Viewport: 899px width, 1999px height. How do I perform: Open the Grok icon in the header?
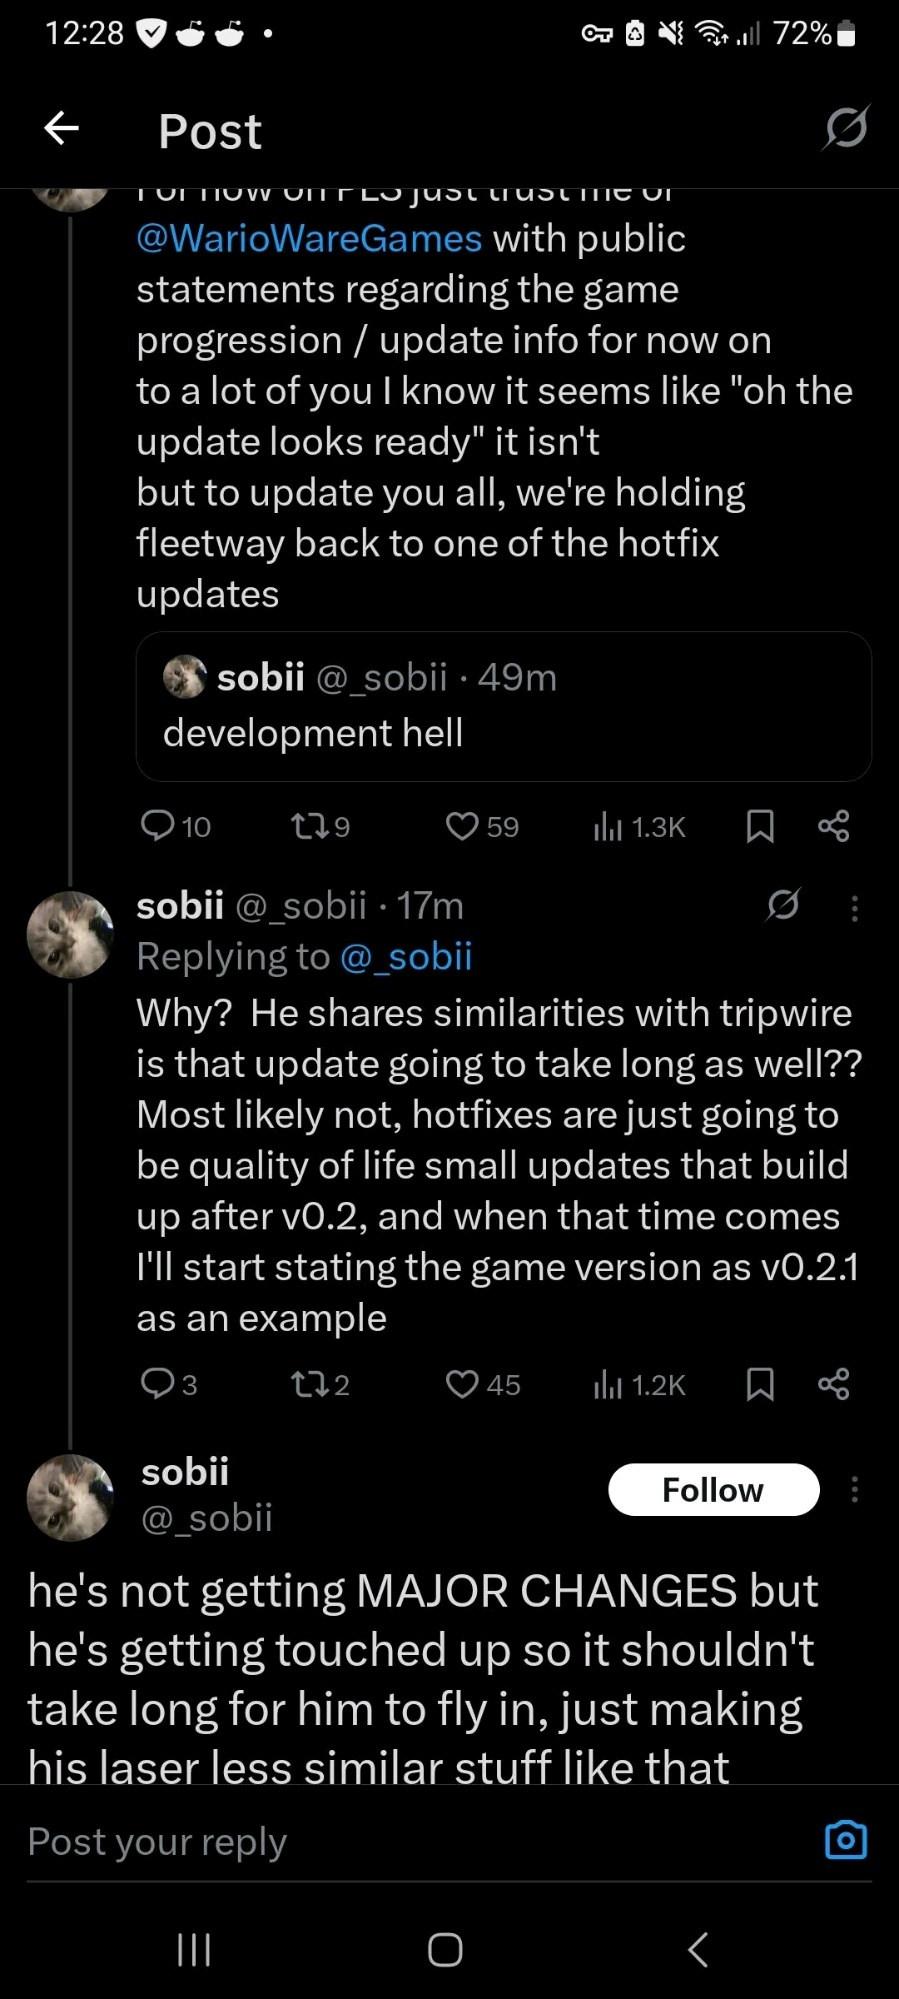tap(846, 128)
